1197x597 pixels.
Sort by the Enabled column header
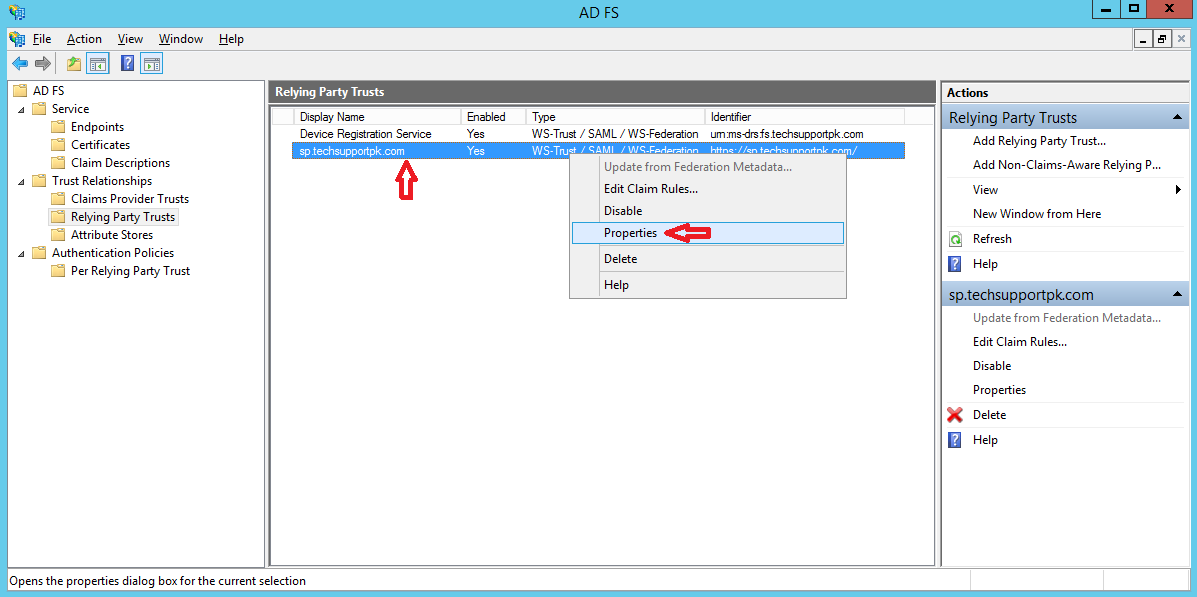pos(493,117)
